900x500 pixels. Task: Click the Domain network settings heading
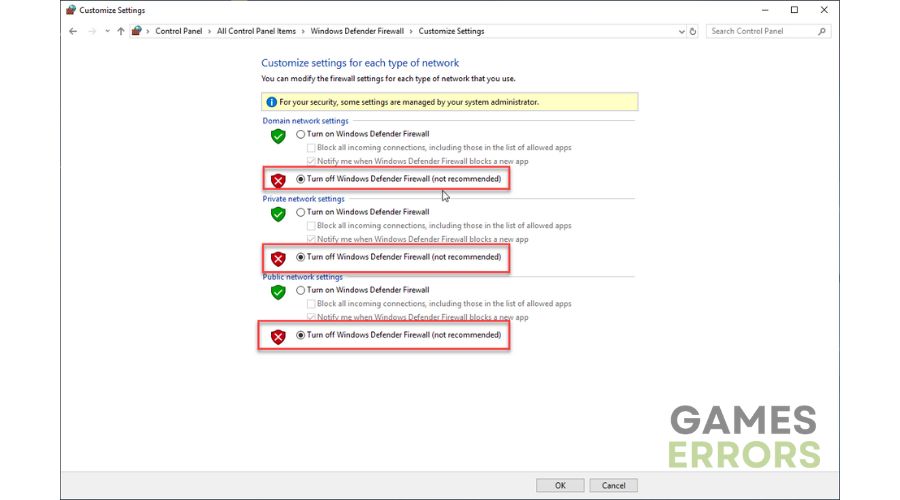coord(305,121)
